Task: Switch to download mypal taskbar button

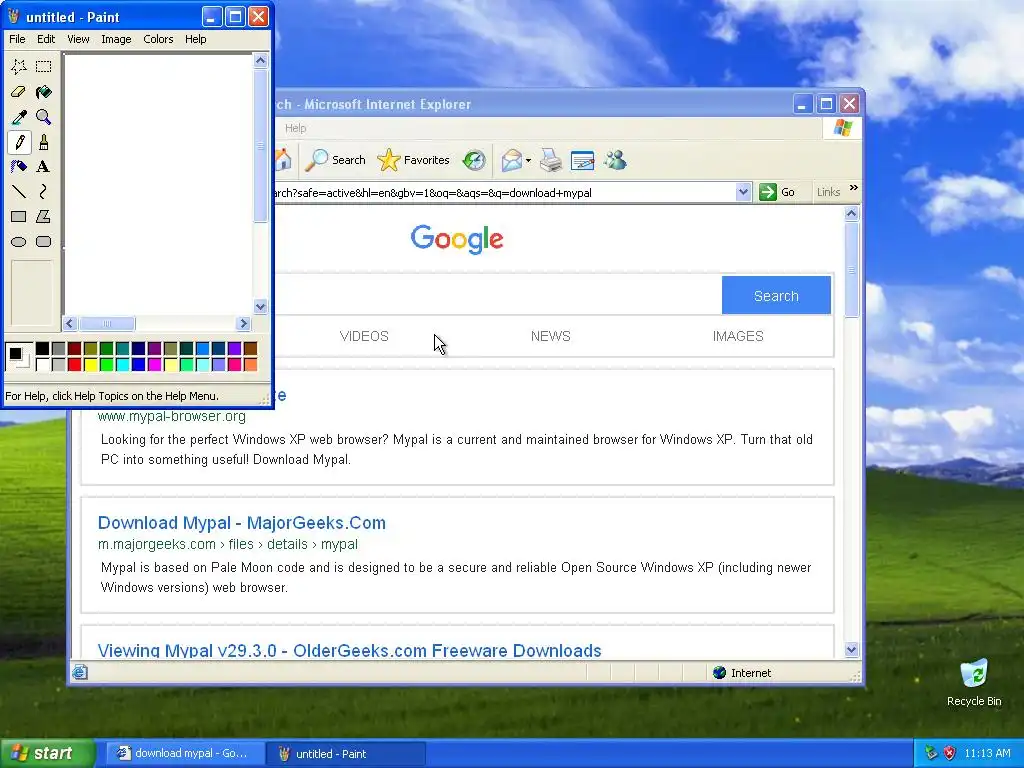Action: pyautogui.click(x=185, y=754)
